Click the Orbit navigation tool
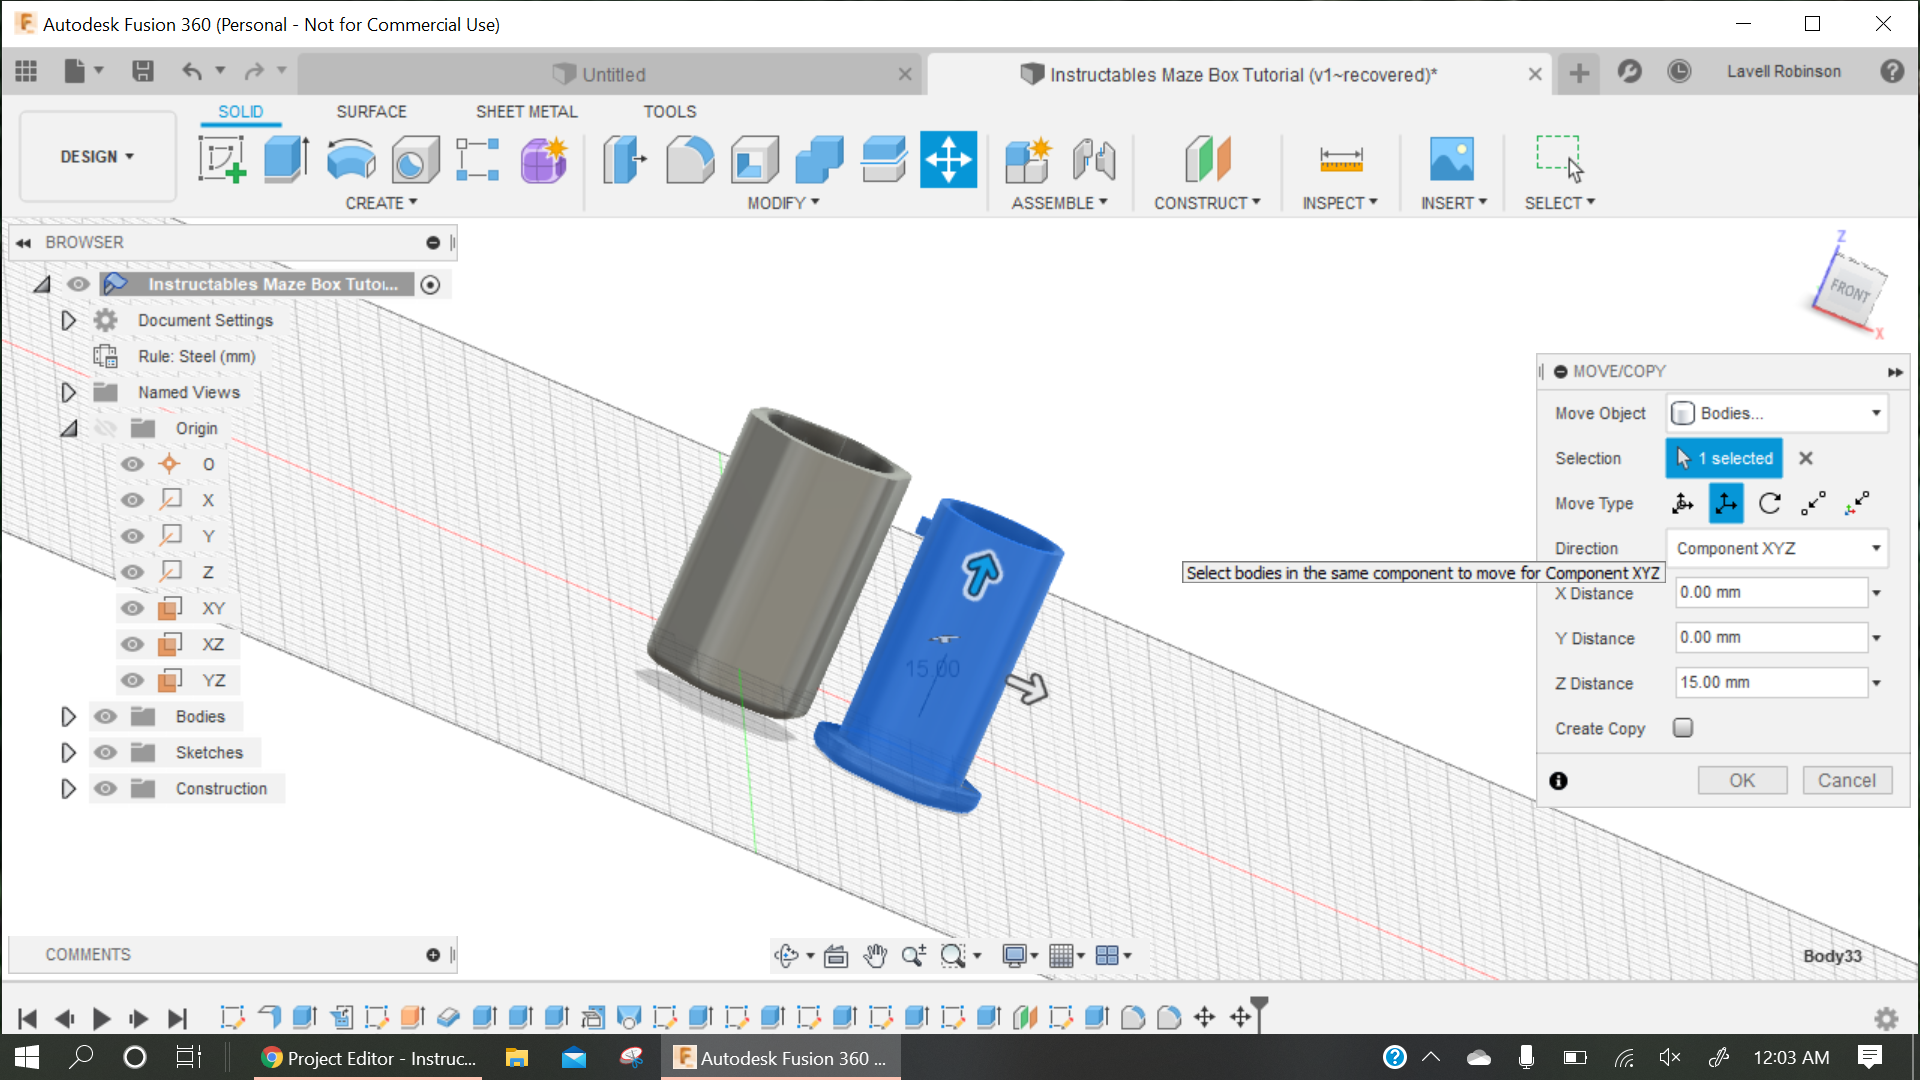The height and width of the screenshot is (1080, 1920). (787, 956)
